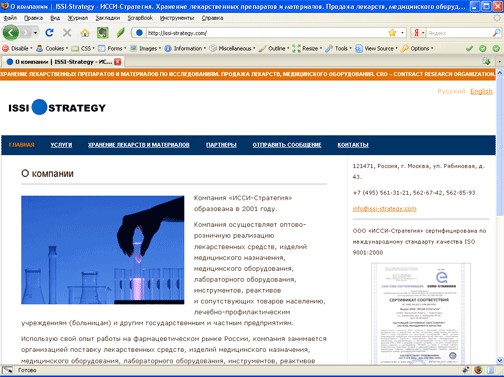Click the page icon at the status bar's right end

(491, 370)
